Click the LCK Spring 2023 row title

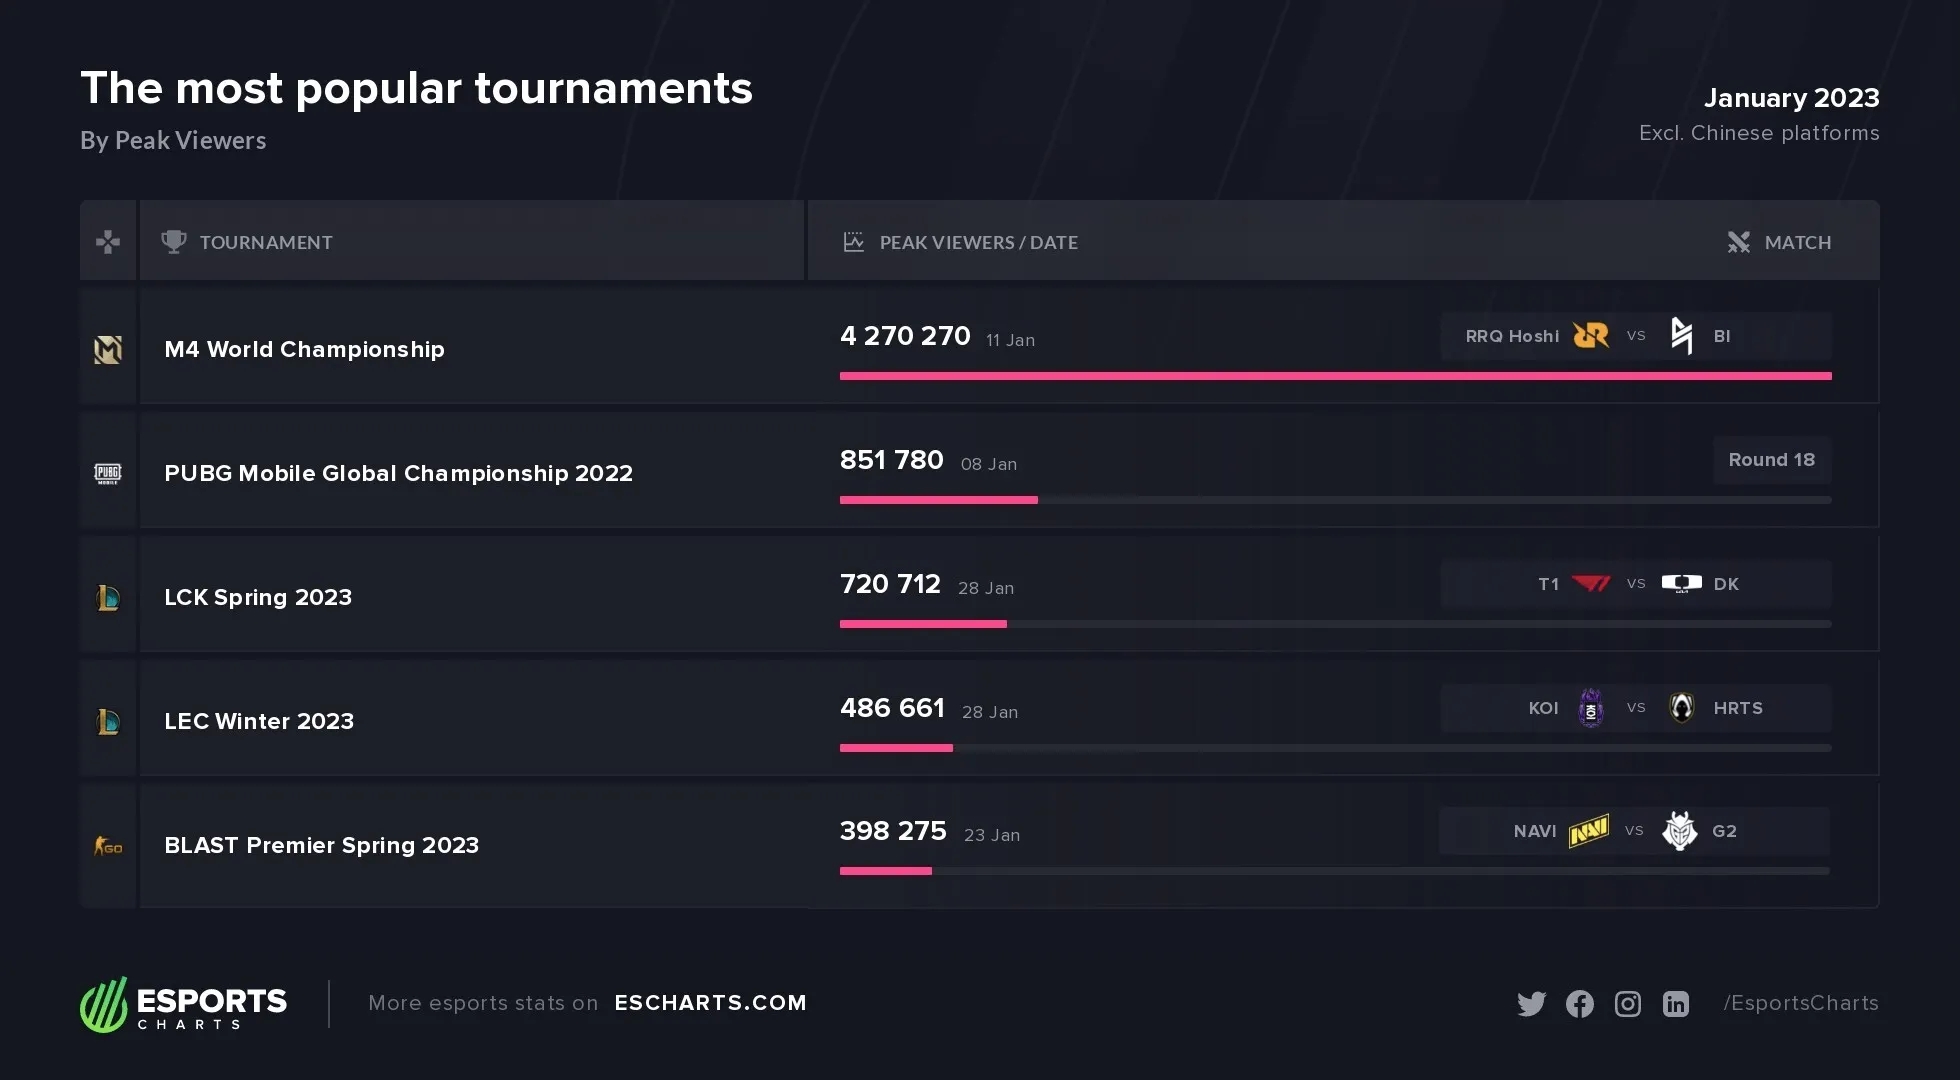pos(258,597)
